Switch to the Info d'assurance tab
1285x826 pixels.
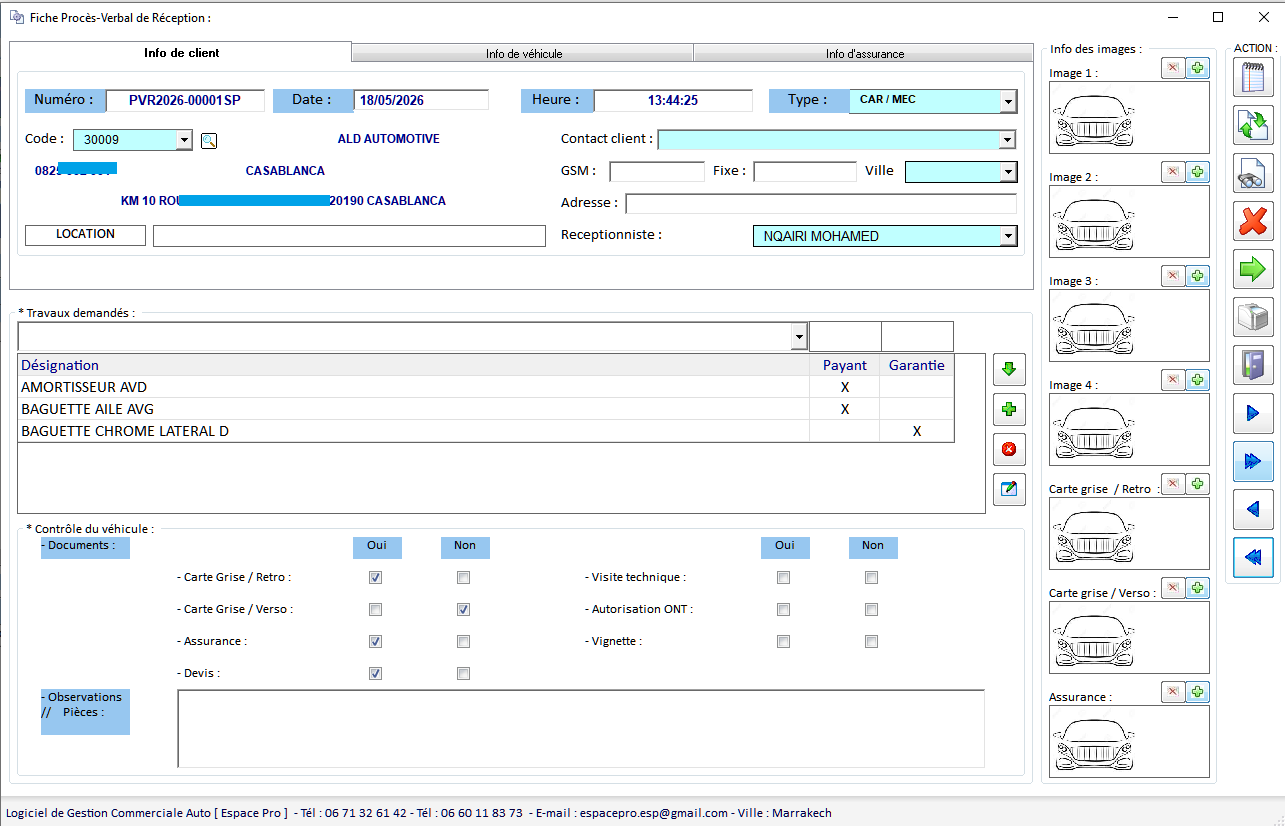click(864, 54)
